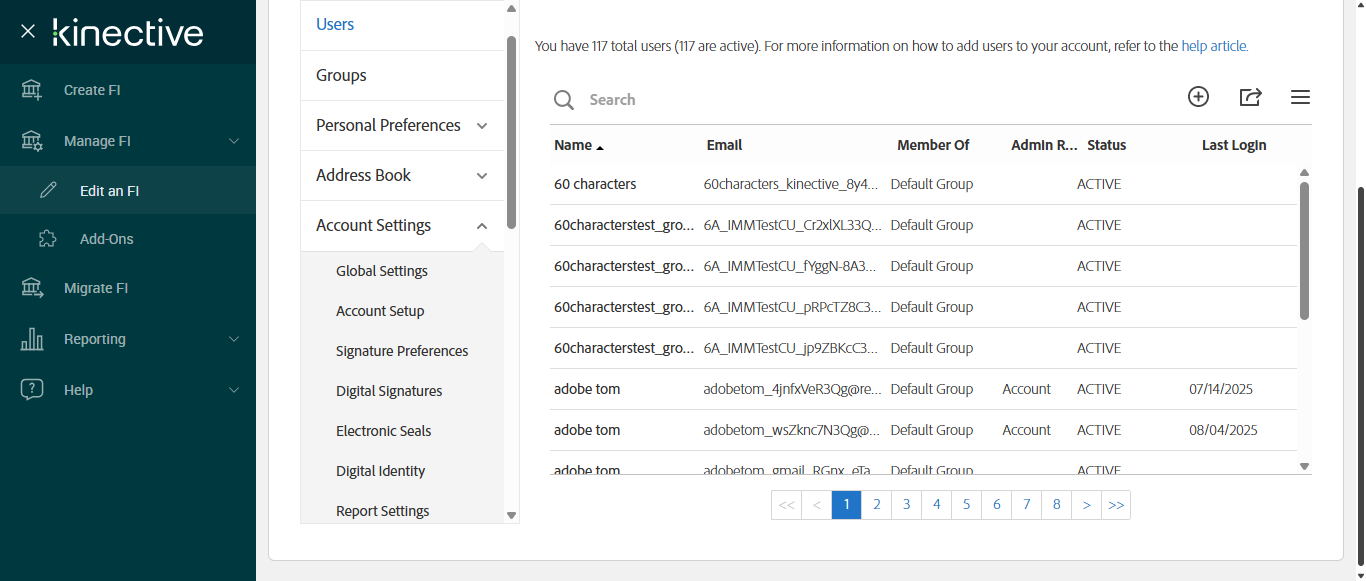The image size is (1366, 581).
Task: Click the export users icon
Action: (1250, 97)
